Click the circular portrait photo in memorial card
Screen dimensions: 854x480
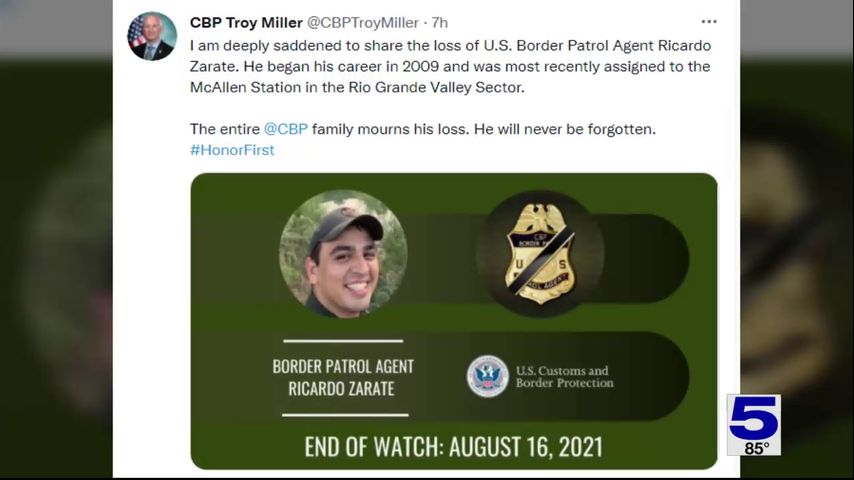tap(343, 254)
